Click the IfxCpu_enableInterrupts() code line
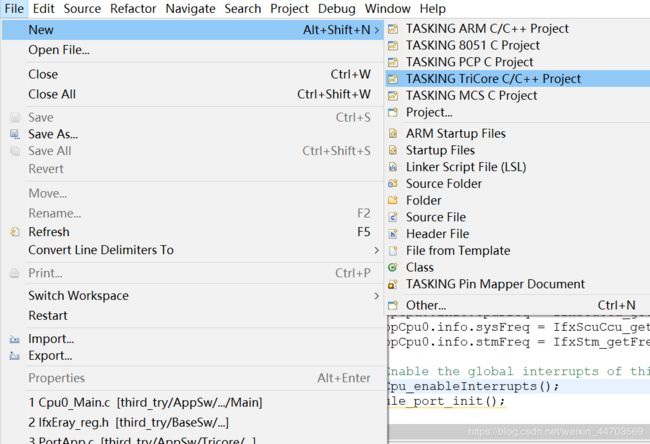The image size is (650, 444). 519,386
